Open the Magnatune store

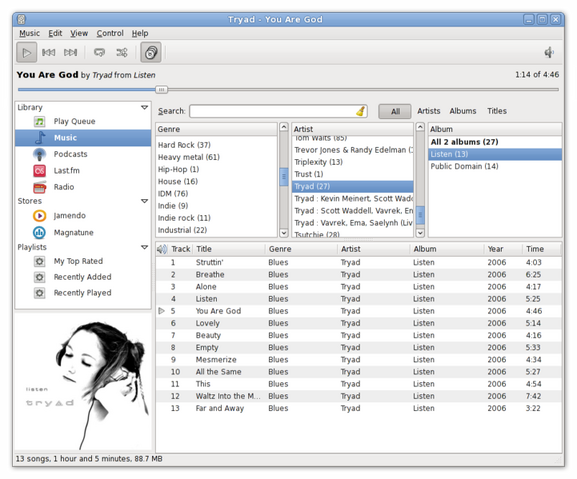point(74,233)
